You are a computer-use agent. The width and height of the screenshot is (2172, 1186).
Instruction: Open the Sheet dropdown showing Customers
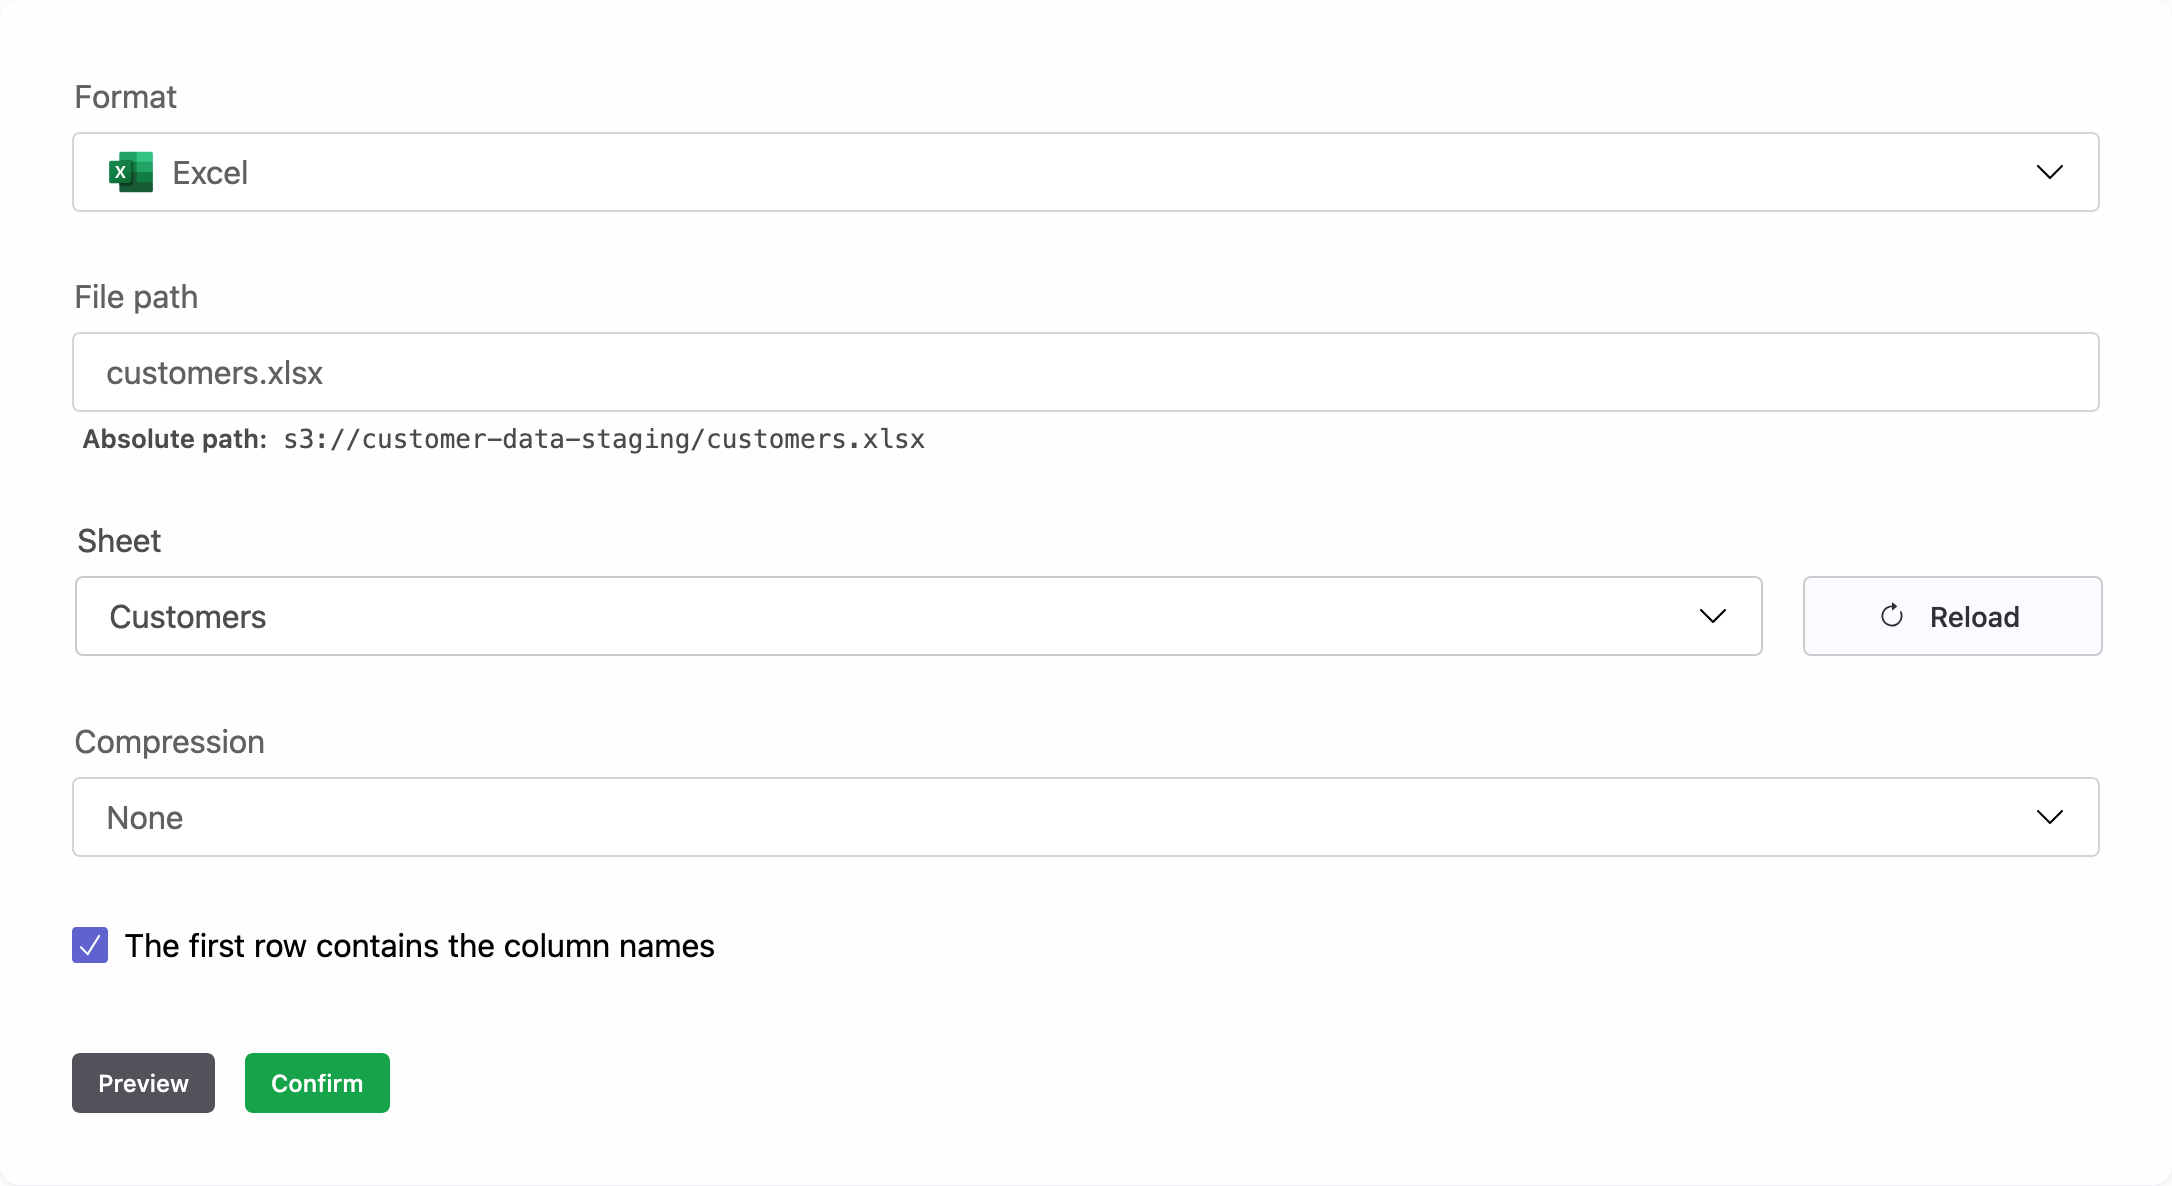tap(917, 616)
